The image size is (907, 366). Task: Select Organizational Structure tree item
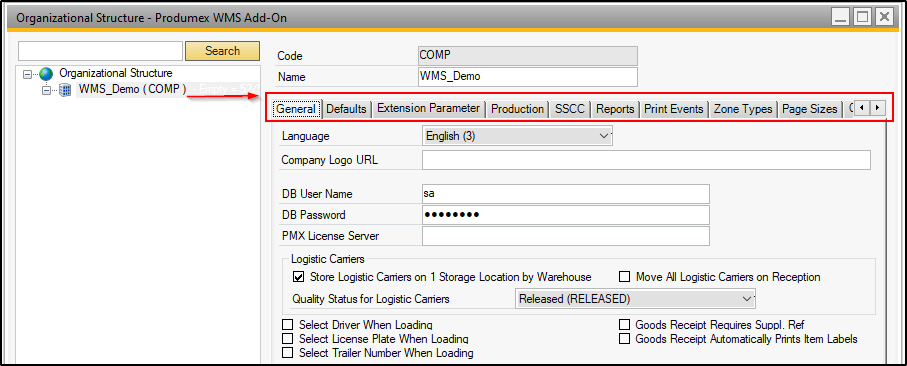[x=116, y=73]
